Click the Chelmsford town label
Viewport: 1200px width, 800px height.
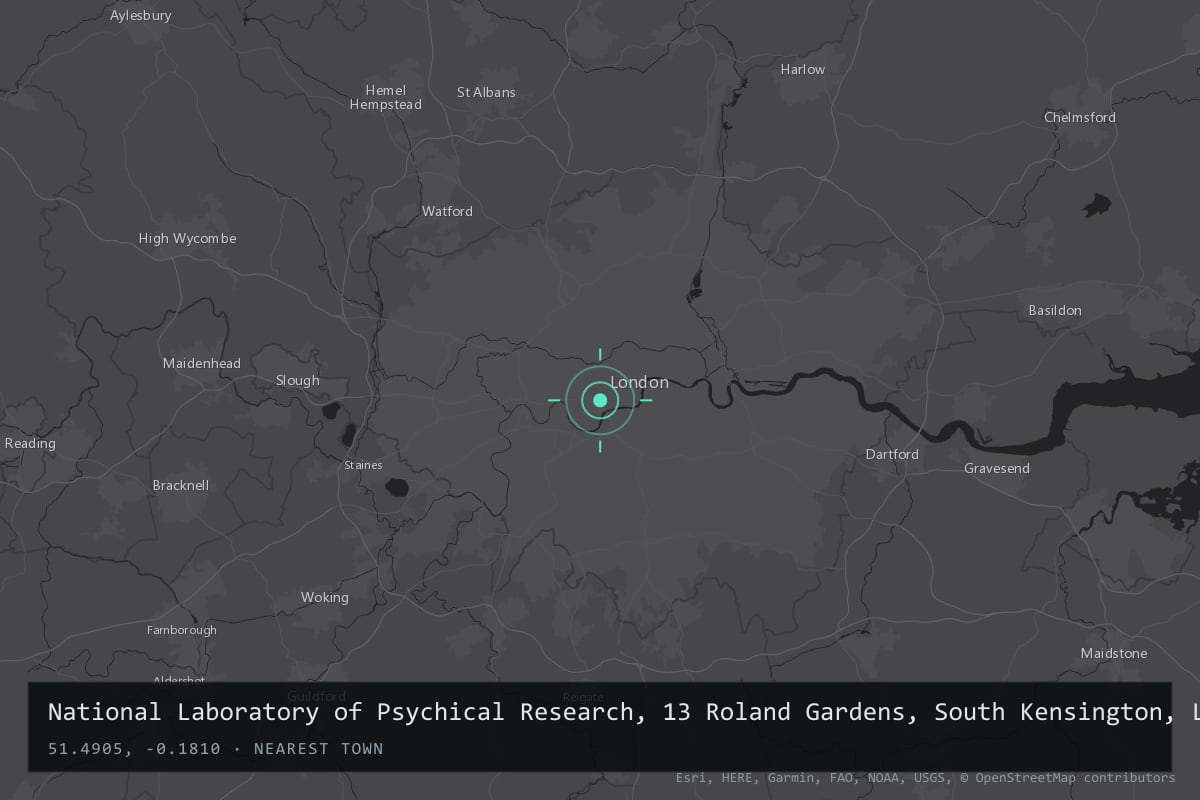coord(1080,117)
